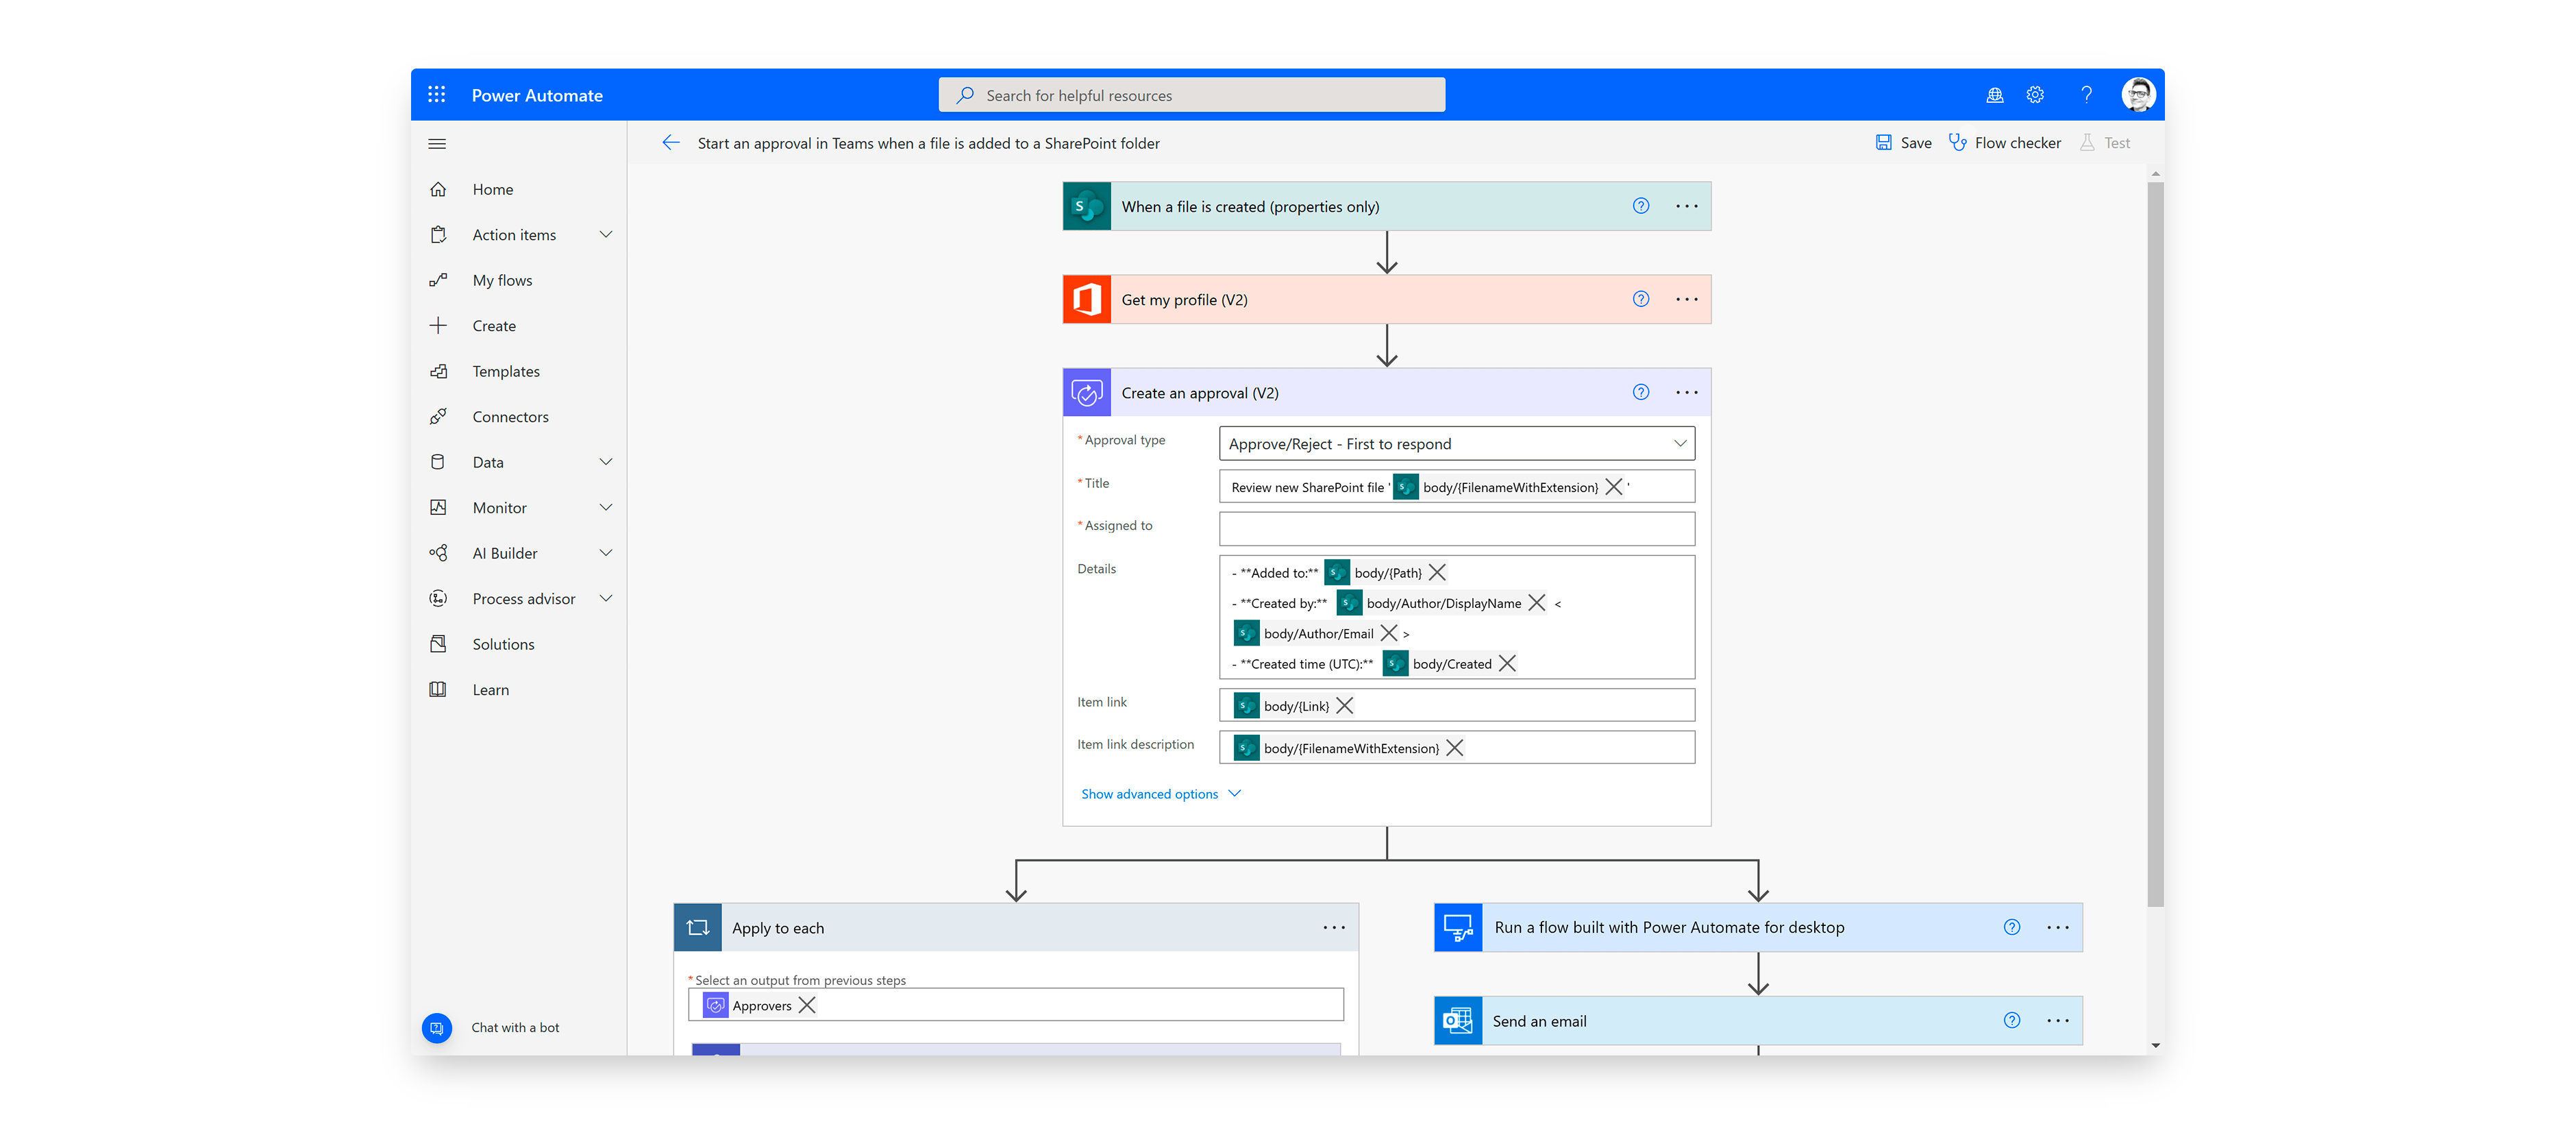This screenshot has height=1124, width=2576.
Task: Open ellipsis menu for Send an email
Action: click(x=2058, y=1020)
